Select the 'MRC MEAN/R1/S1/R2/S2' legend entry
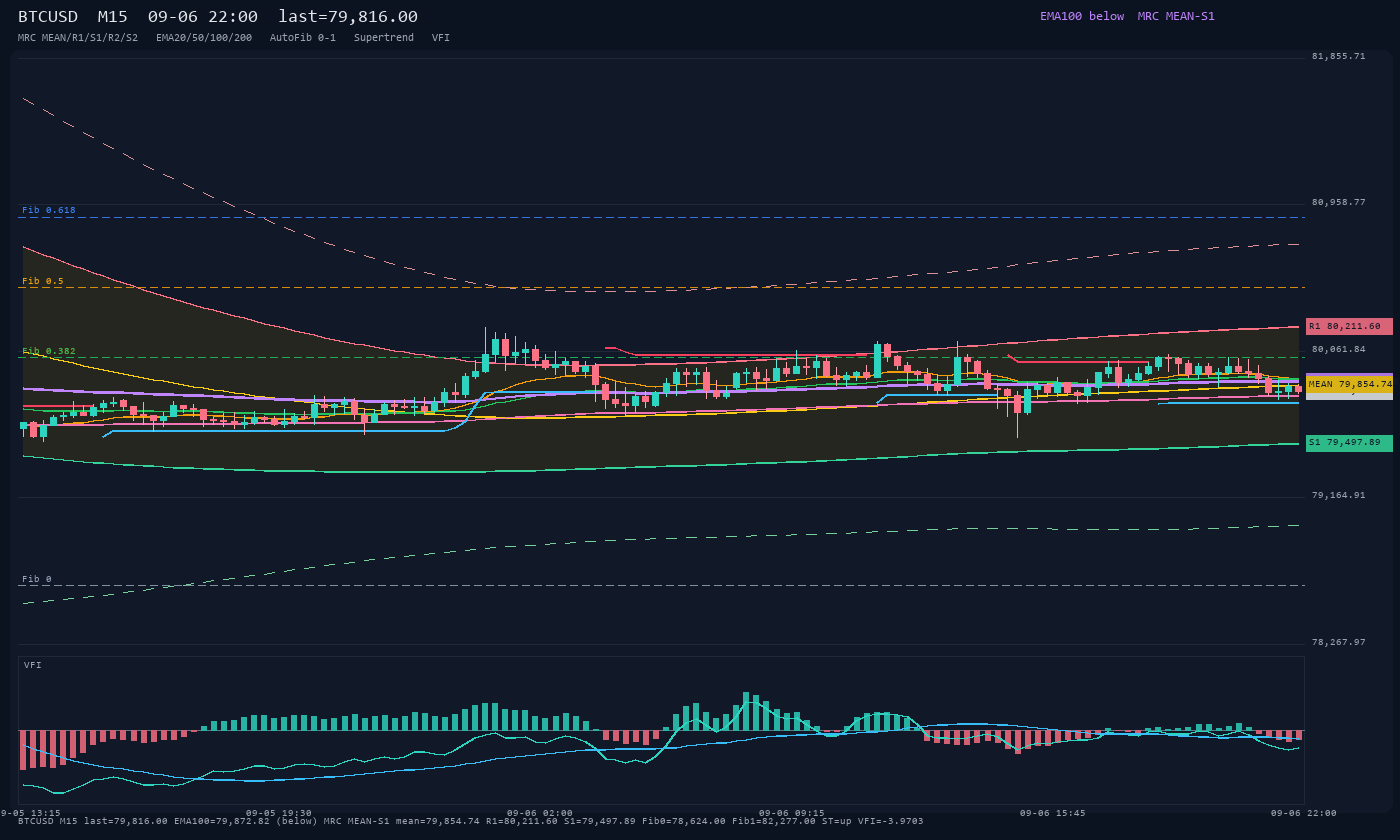Viewport: 1400px width, 840px height. pyautogui.click(x=78, y=38)
